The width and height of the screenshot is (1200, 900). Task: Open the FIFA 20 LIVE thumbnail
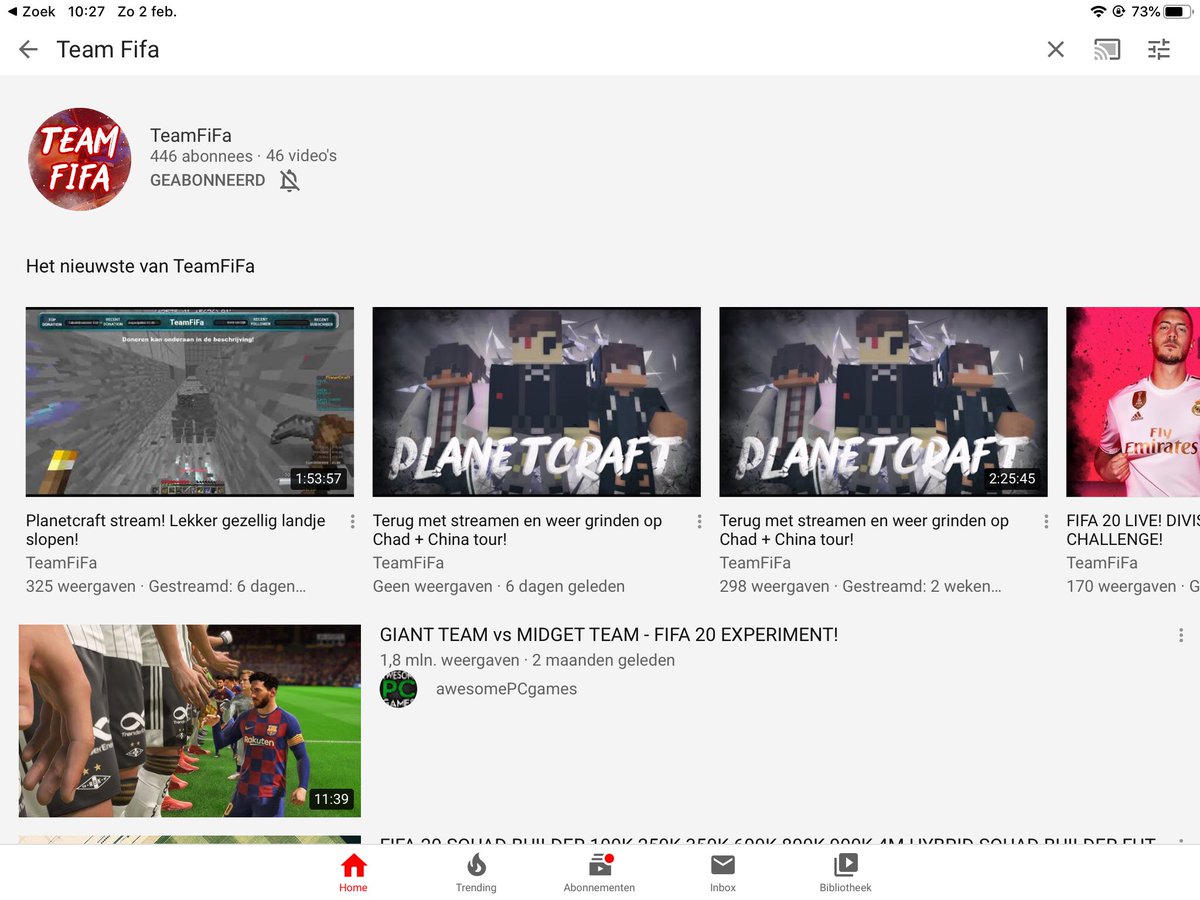(x=1133, y=402)
